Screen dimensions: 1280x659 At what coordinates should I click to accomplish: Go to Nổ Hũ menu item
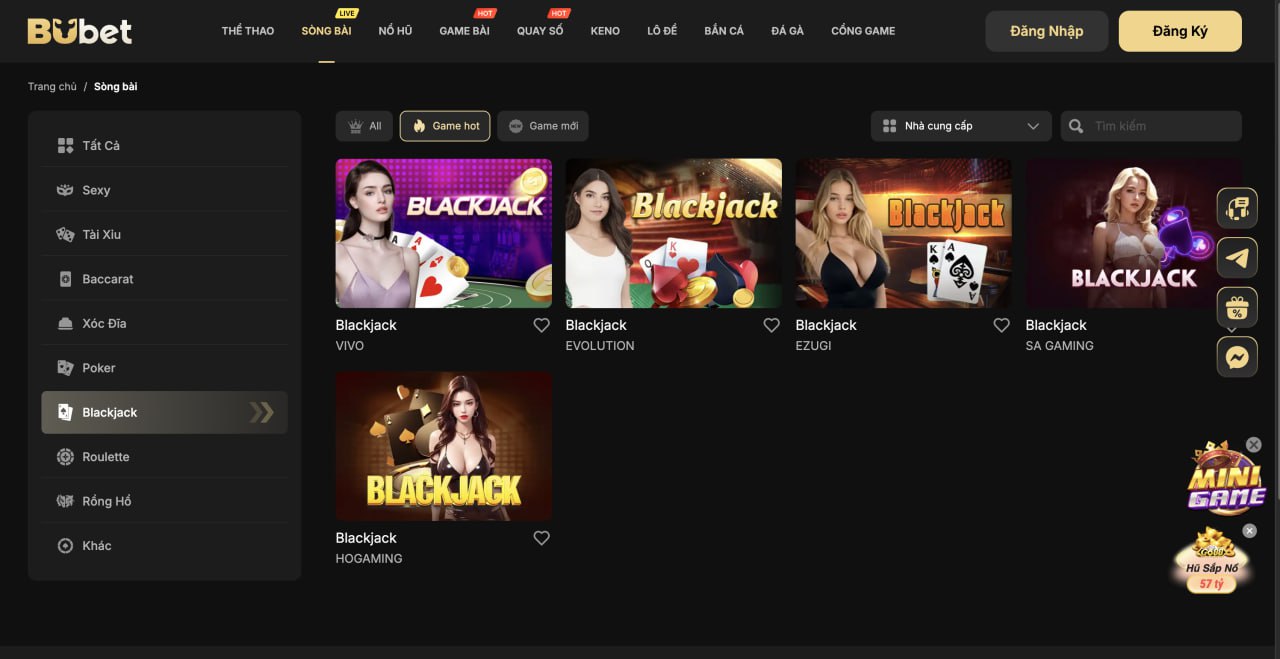tap(395, 31)
